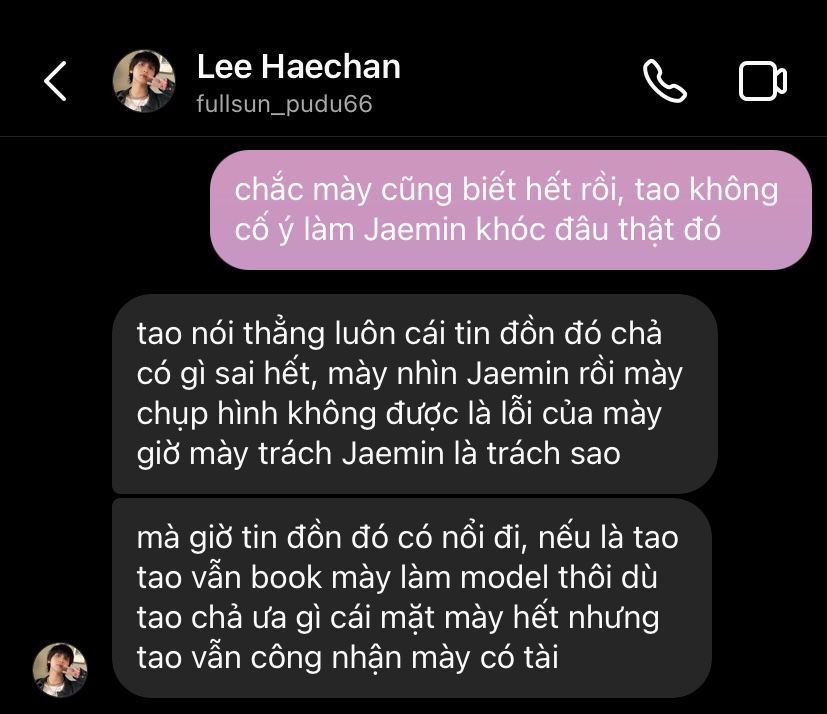Select the purple sent message about Jaemin

pos(511,209)
